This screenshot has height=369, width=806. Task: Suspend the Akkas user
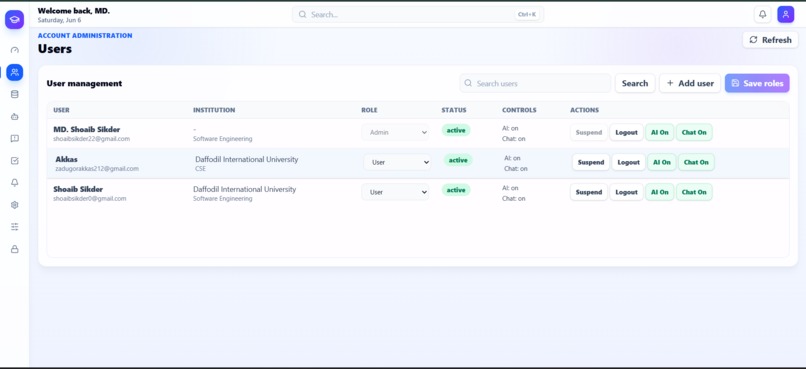(591, 162)
